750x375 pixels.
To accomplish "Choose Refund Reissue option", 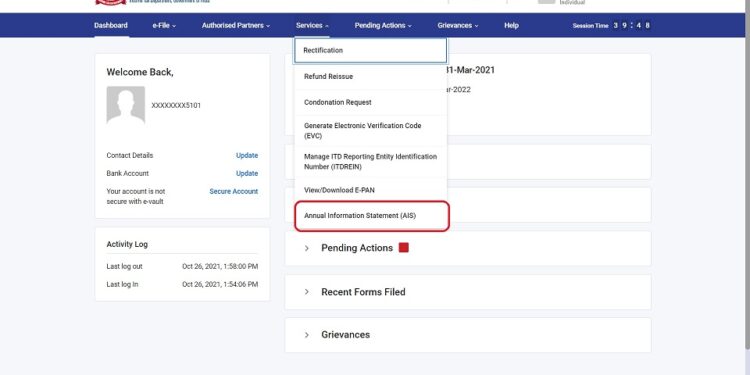I will pos(371,77).
